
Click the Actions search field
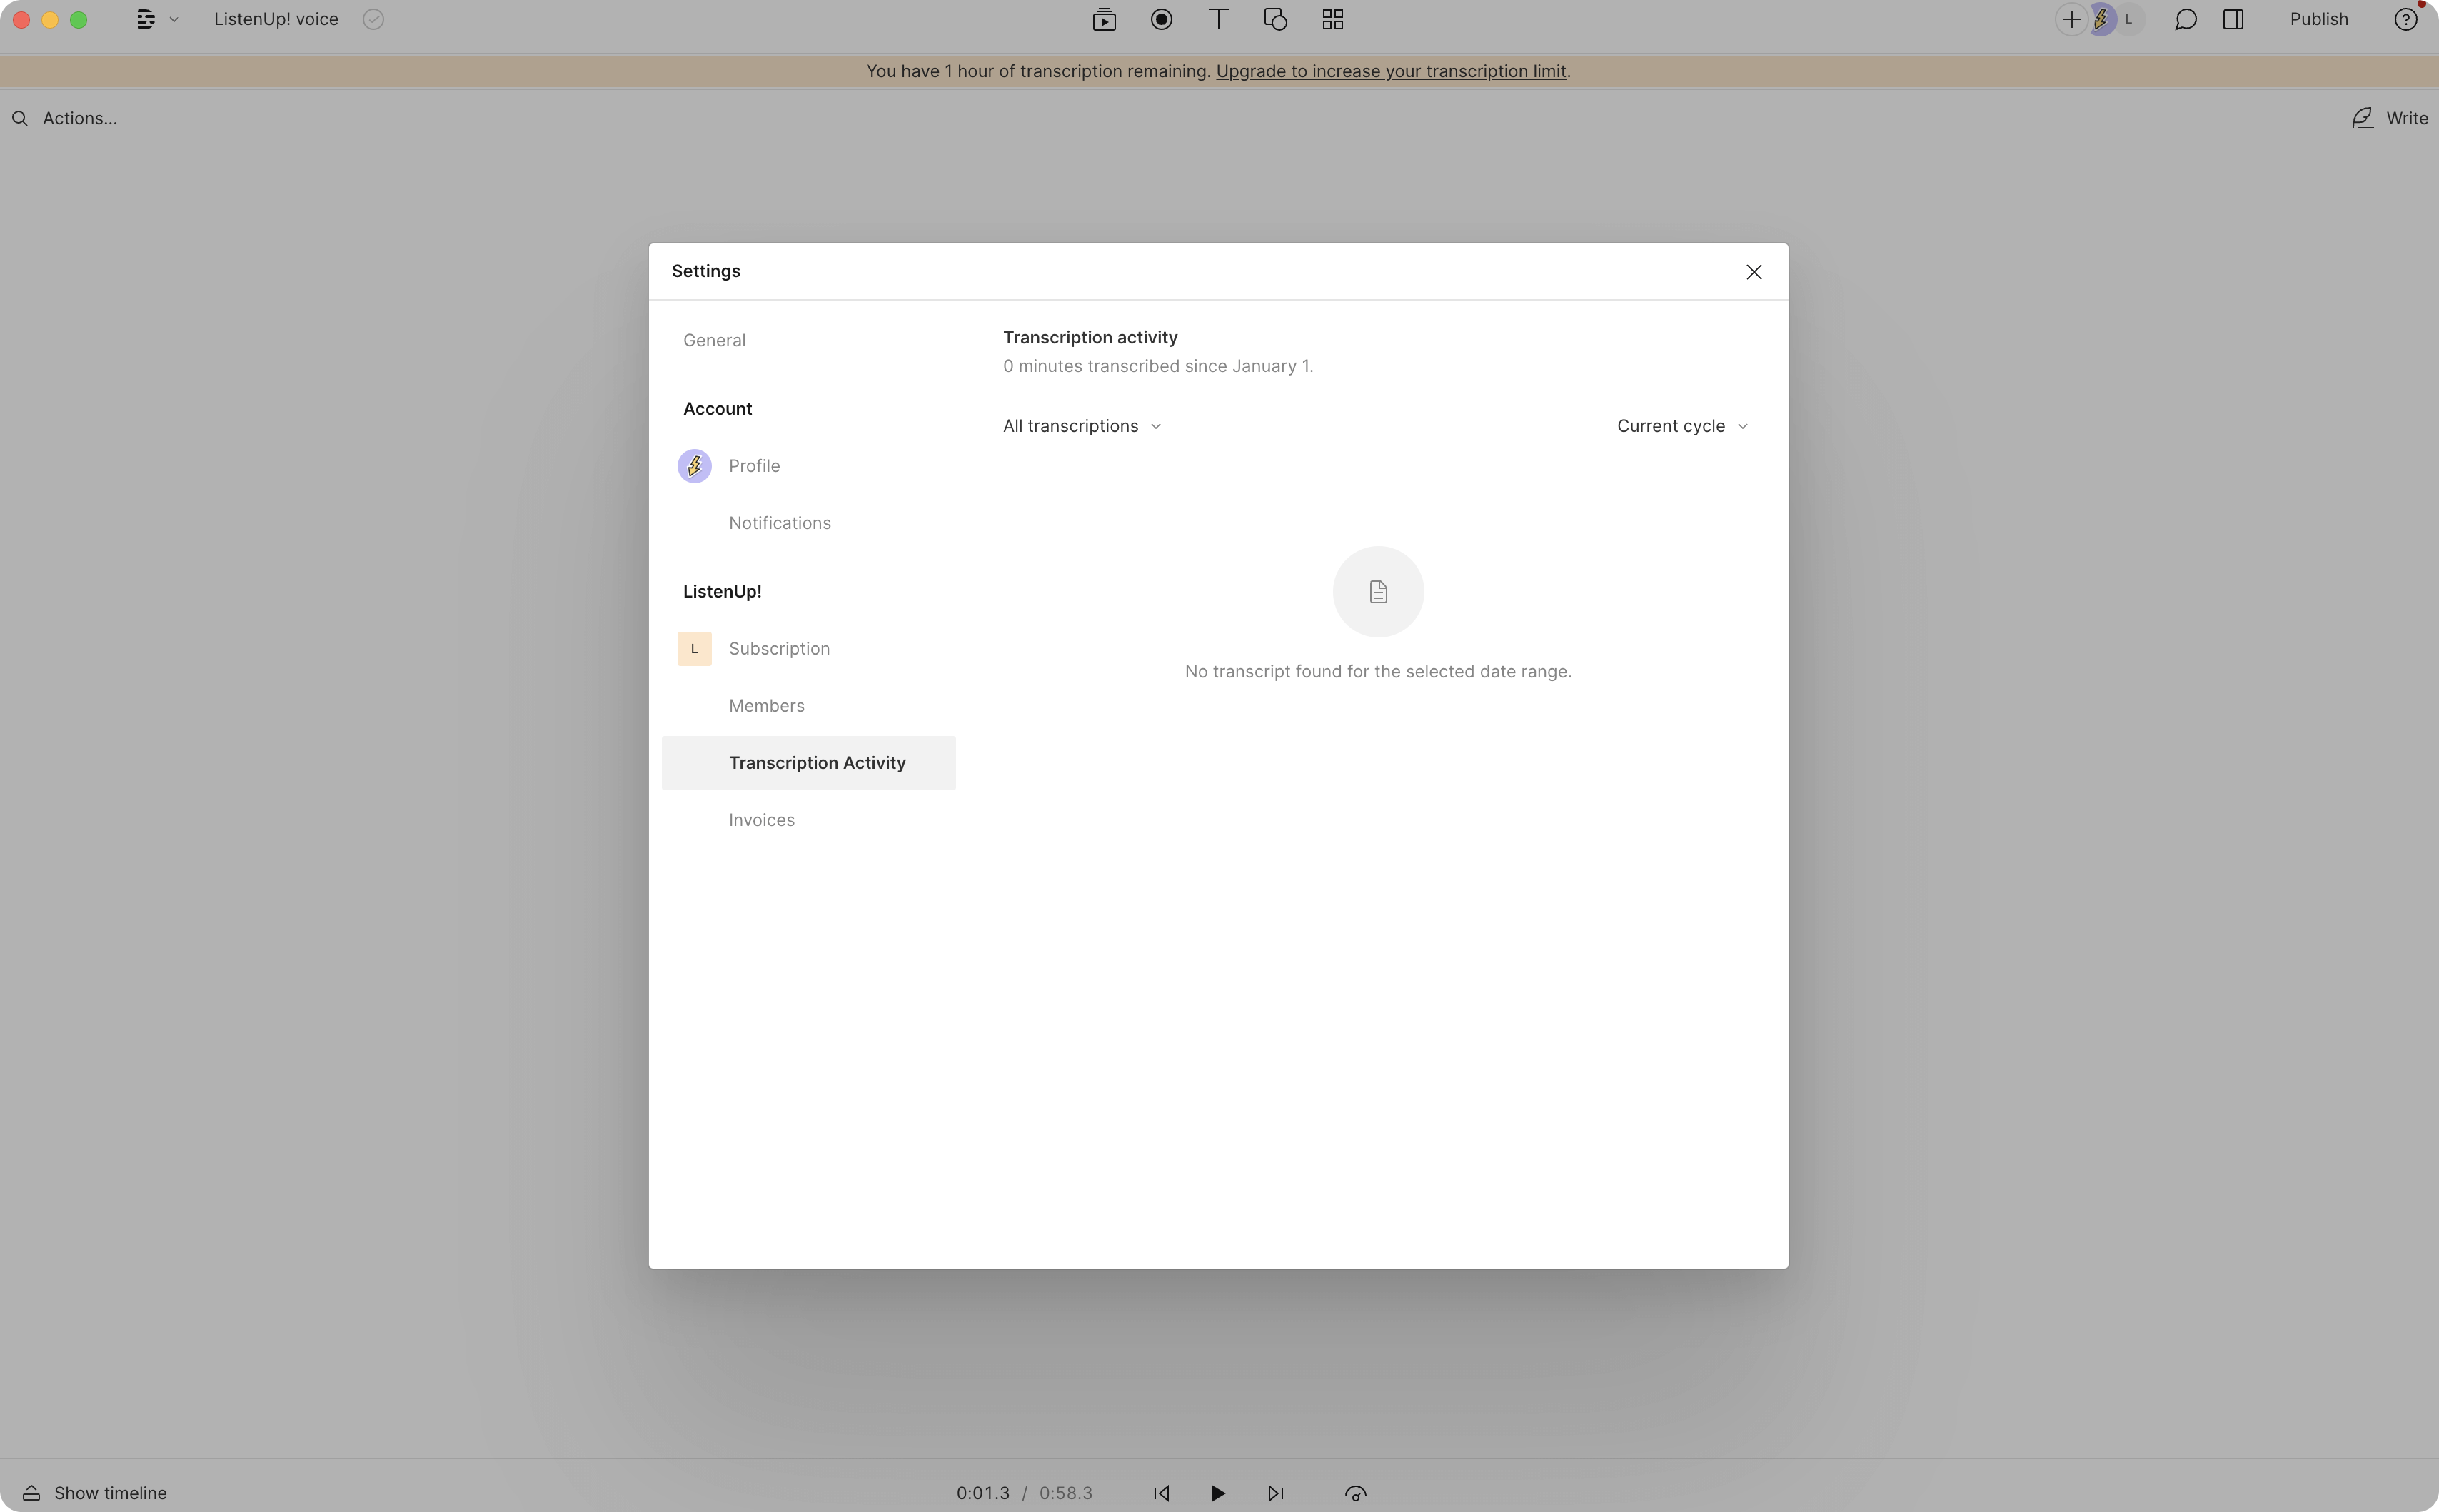pyautogui.click(x=79, y=118)
